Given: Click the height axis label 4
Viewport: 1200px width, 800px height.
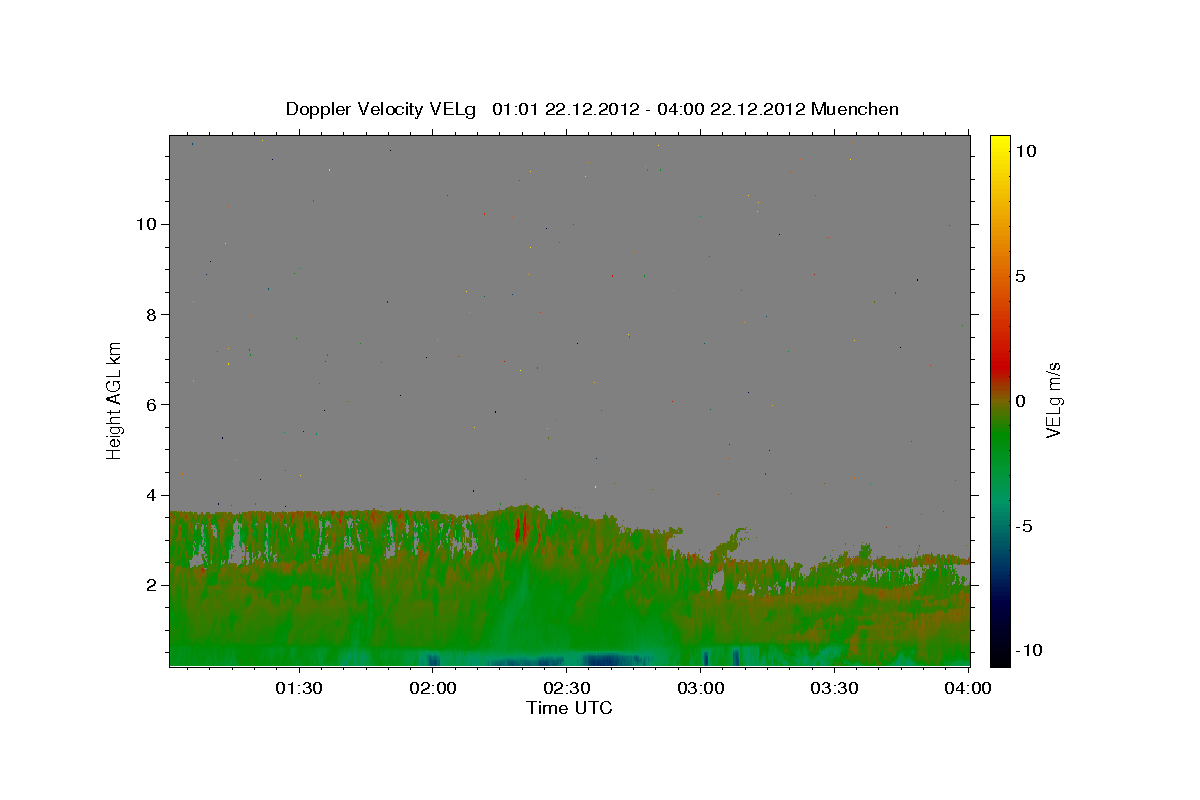Looking at the screenshot, I should pos(150,495).
